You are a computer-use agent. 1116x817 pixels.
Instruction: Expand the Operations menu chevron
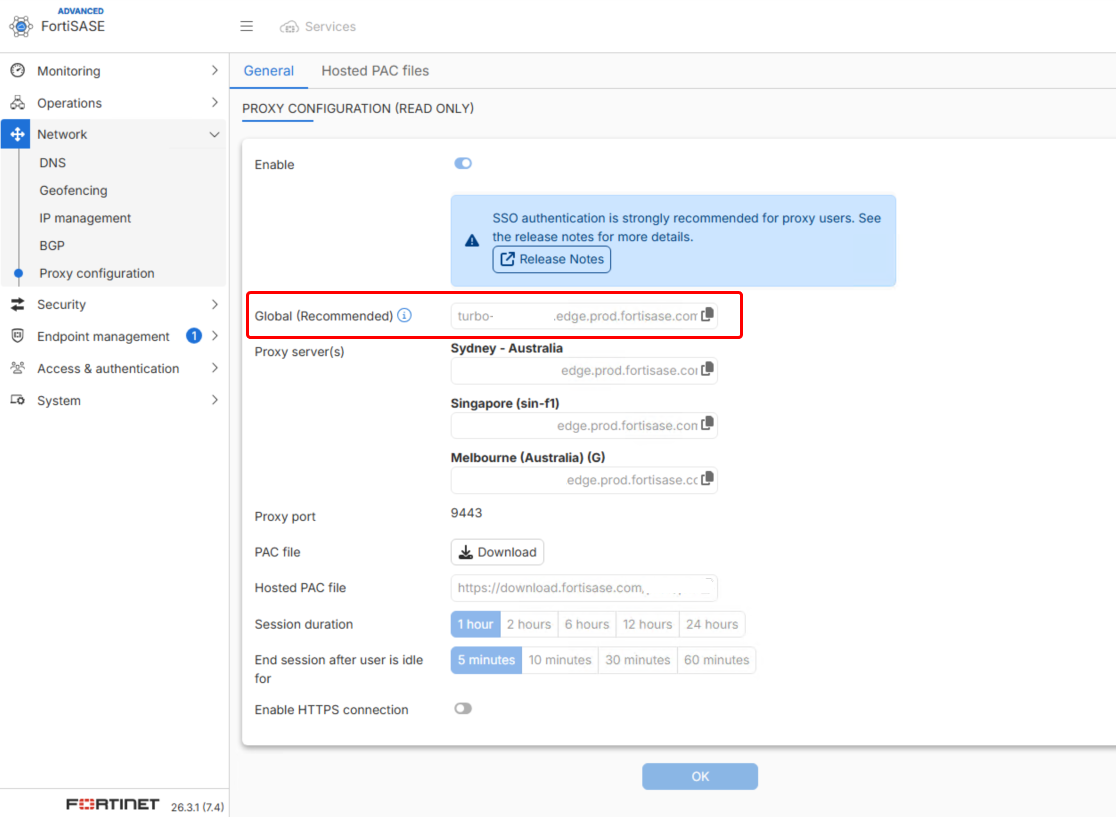pyautogui.click(x=215, y=102)
